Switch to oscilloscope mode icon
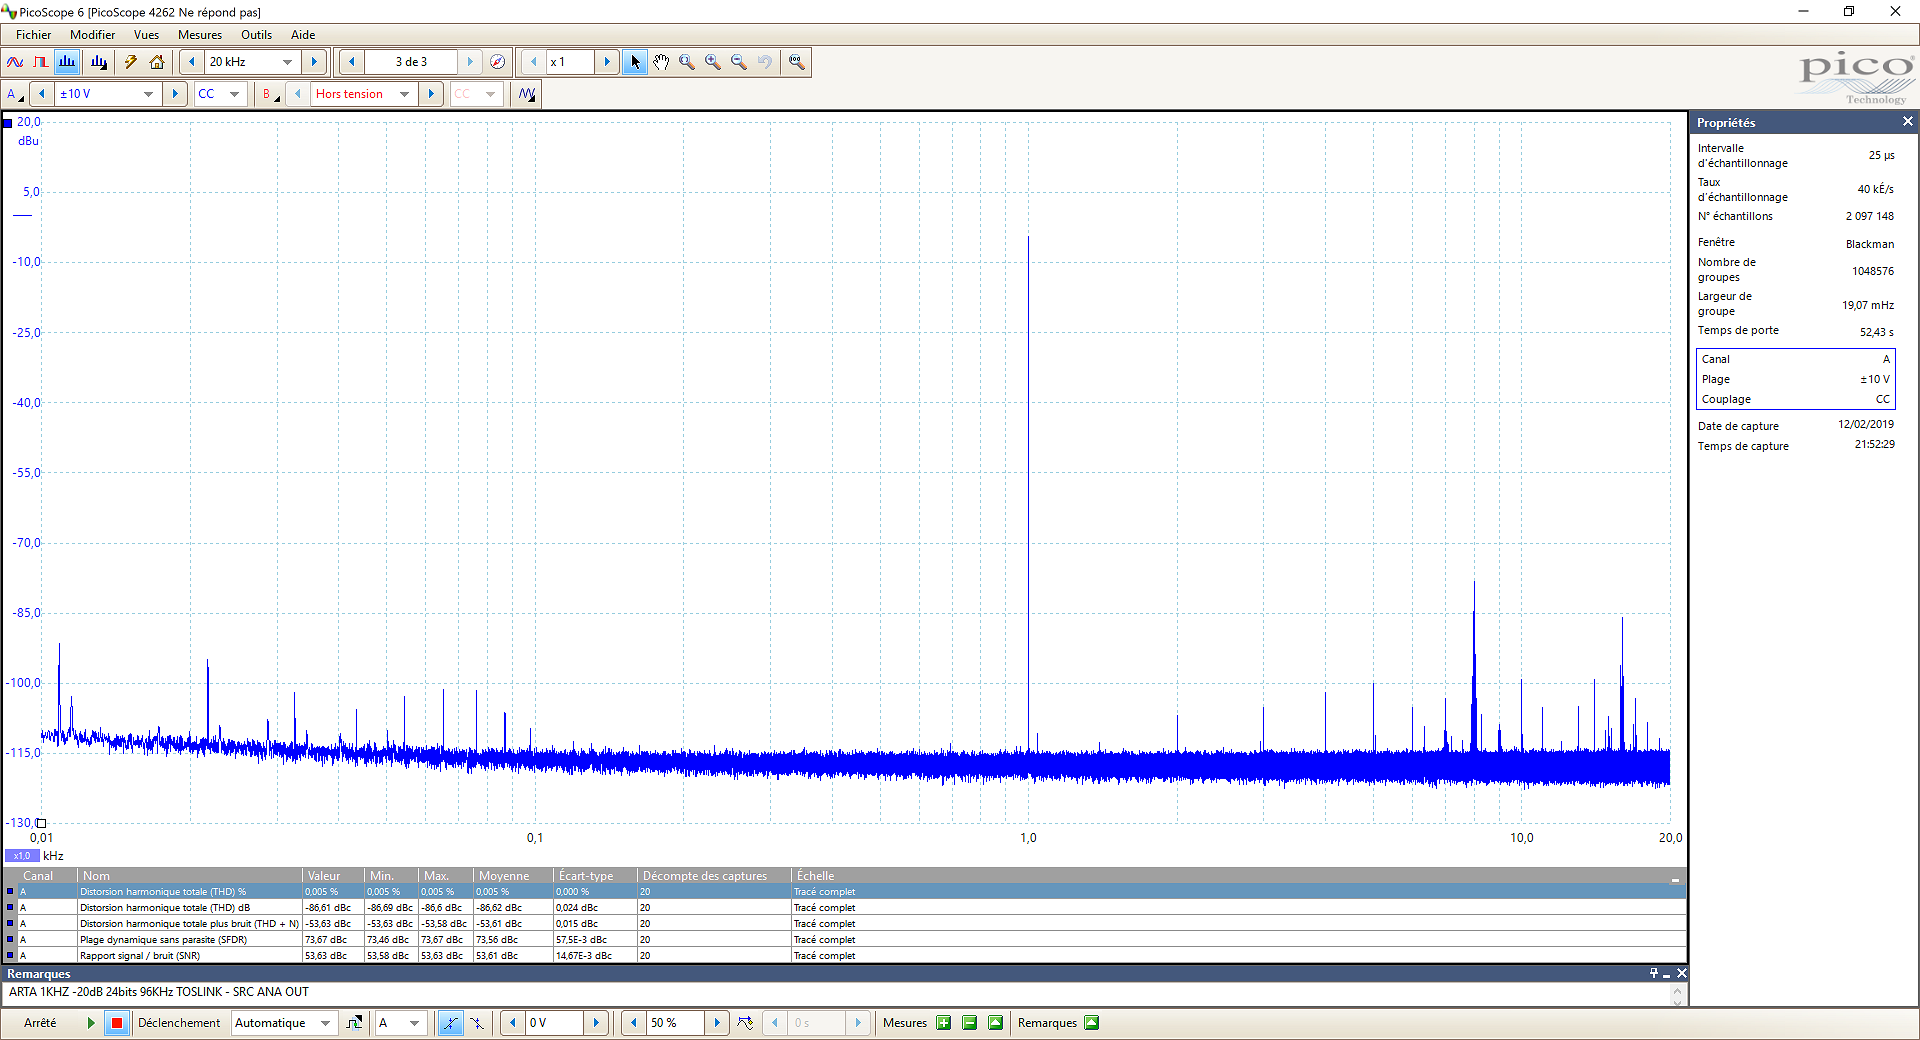Viewport: 1920px width, 1040px height. [x=15, y=62]
